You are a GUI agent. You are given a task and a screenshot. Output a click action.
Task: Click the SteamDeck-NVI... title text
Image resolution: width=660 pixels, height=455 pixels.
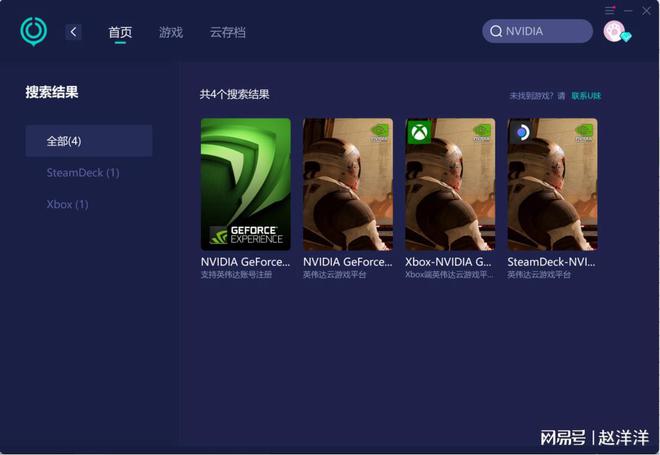[x=551, y=262]
